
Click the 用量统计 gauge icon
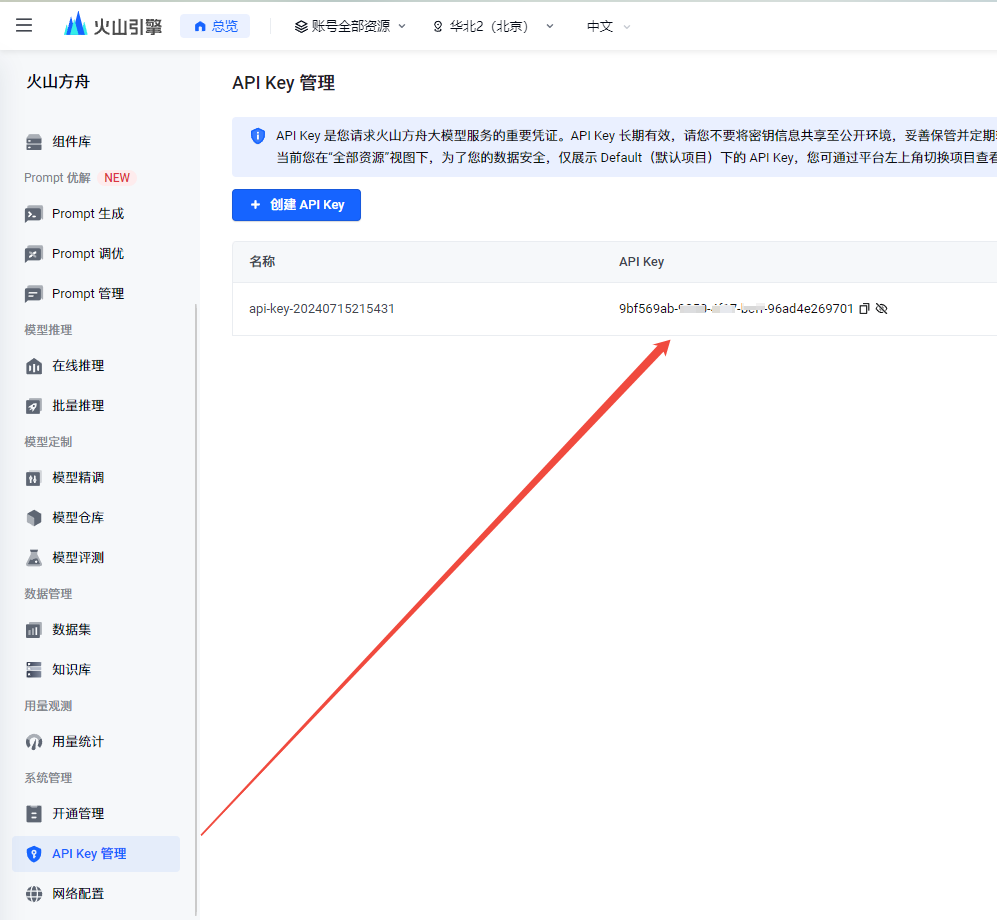click(x=34, y=742)
